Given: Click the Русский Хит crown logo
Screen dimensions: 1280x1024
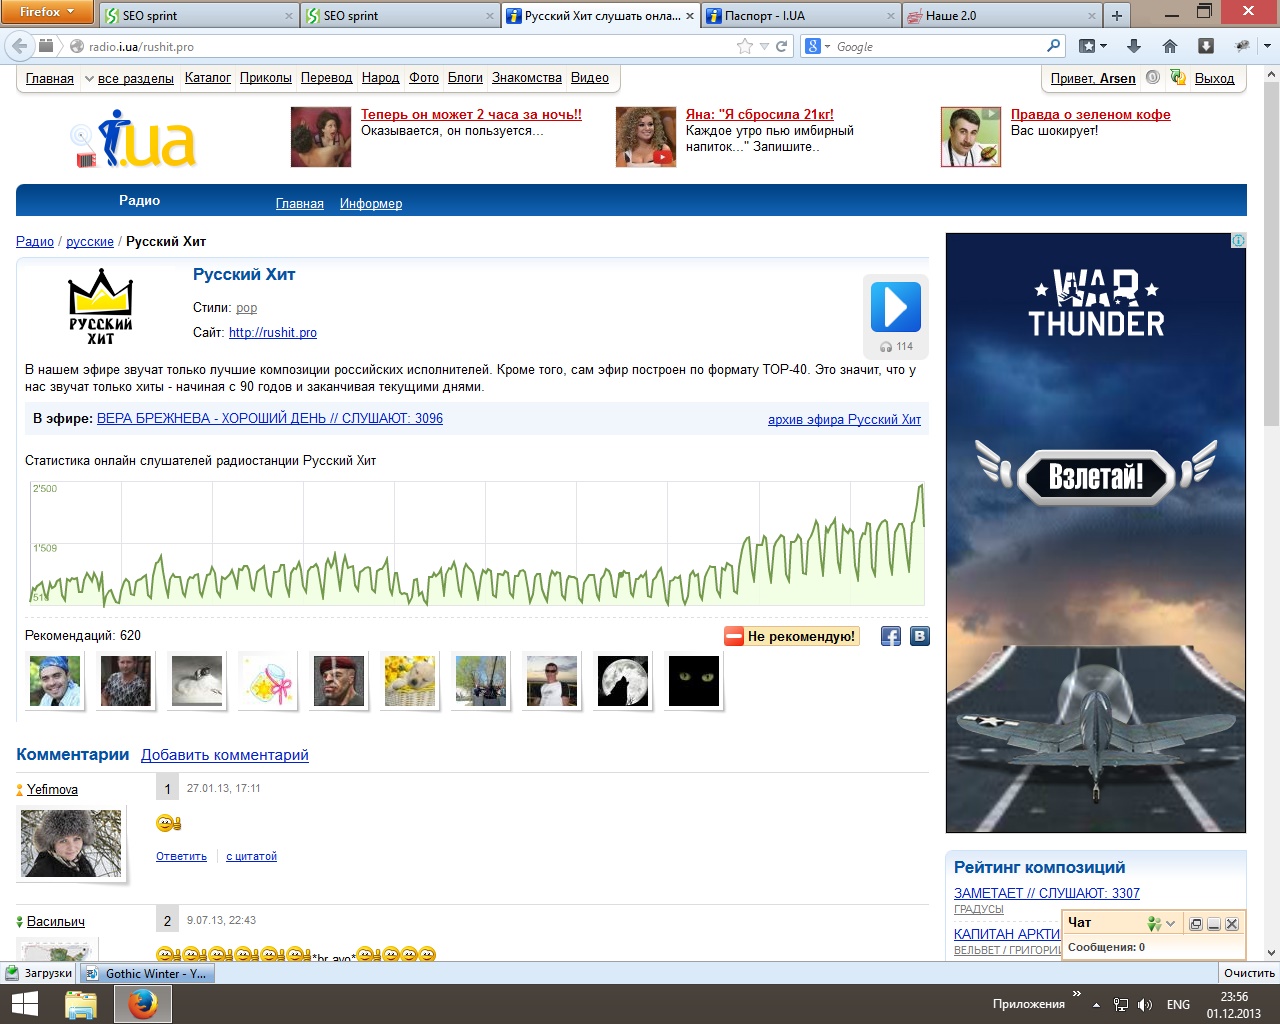Looking at the screenshot, I should click(100, 306).
